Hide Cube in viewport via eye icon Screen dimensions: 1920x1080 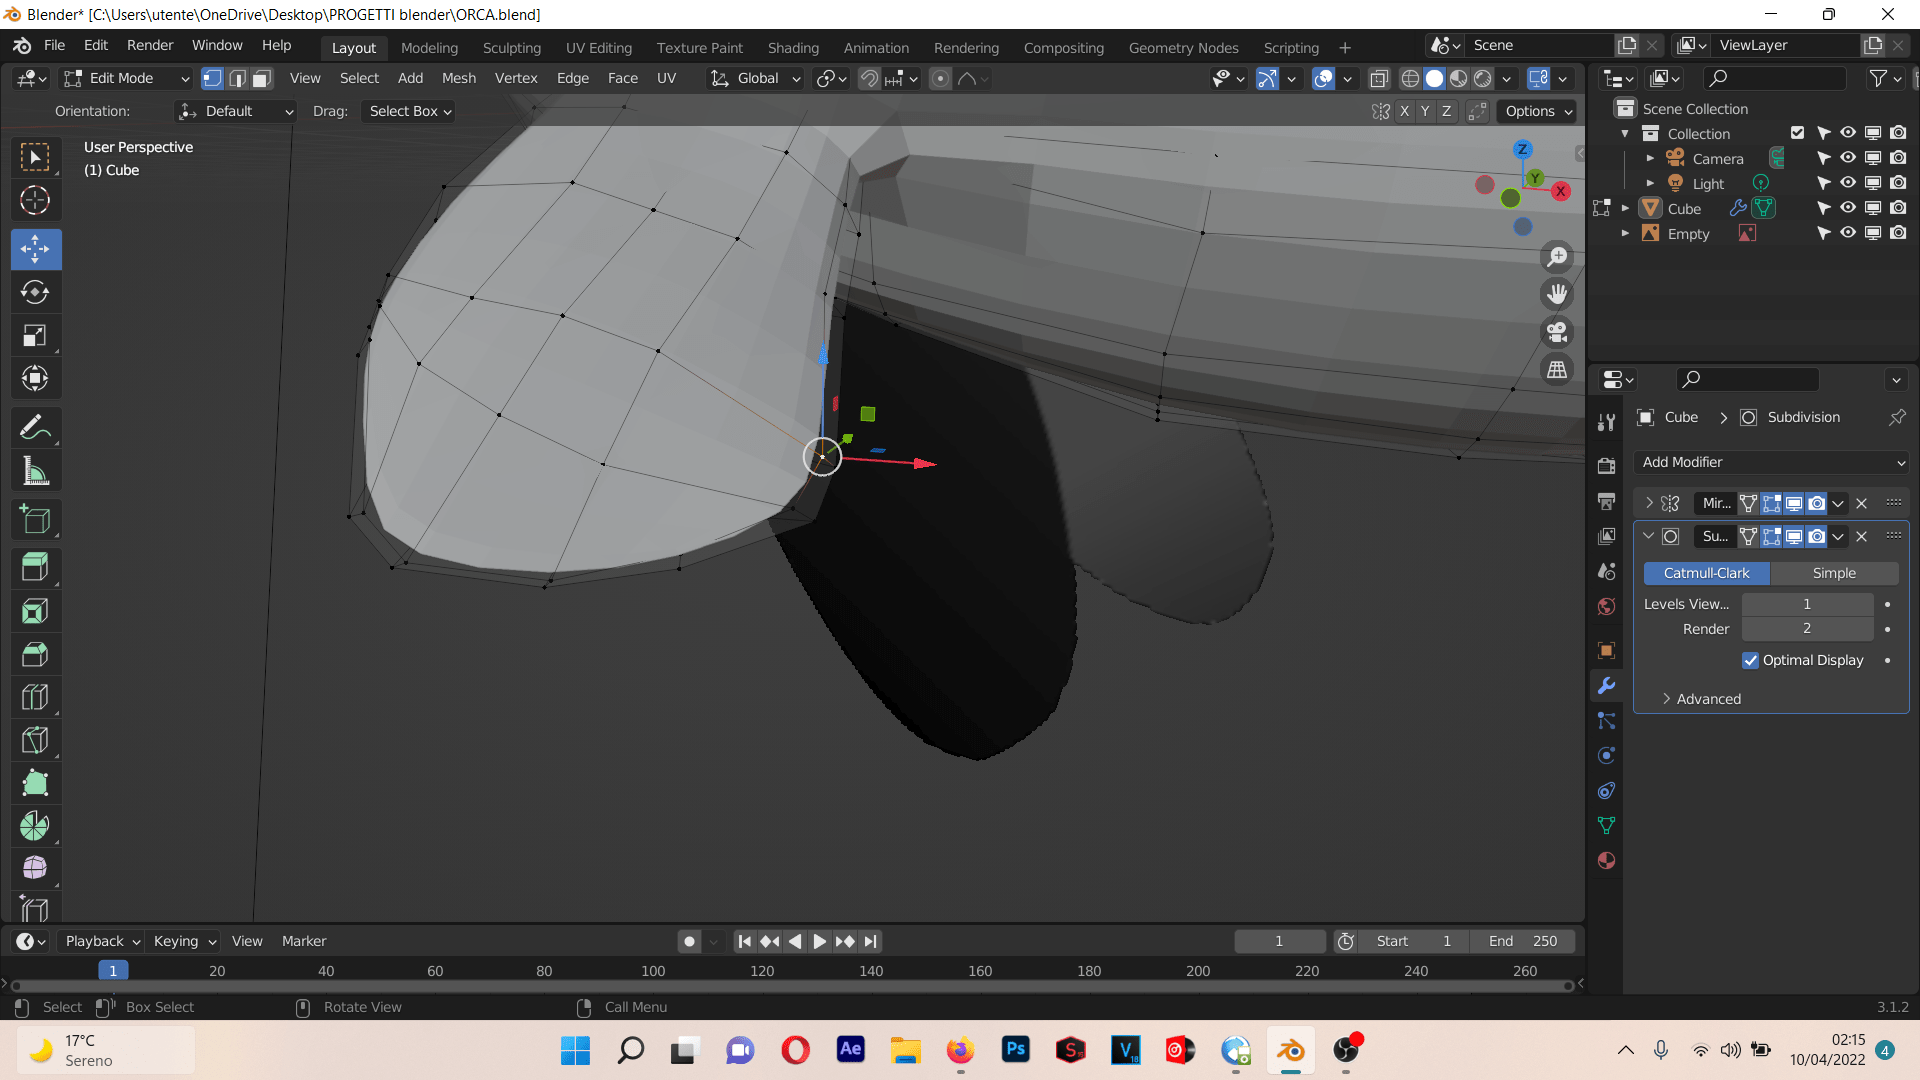pyautogui.click(x=1848, y=208)
